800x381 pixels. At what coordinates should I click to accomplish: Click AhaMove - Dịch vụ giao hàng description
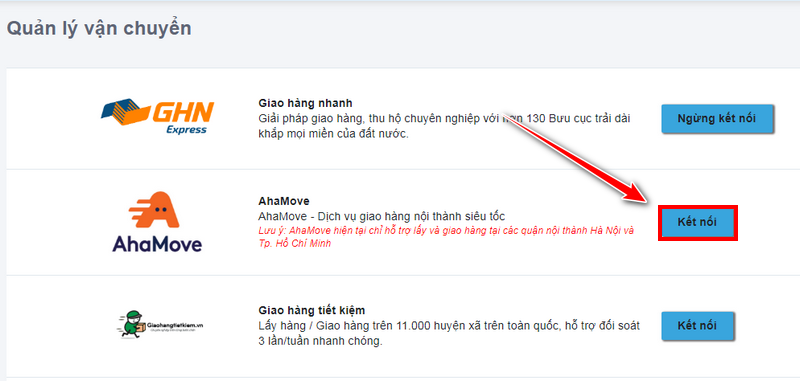point(382,216)
